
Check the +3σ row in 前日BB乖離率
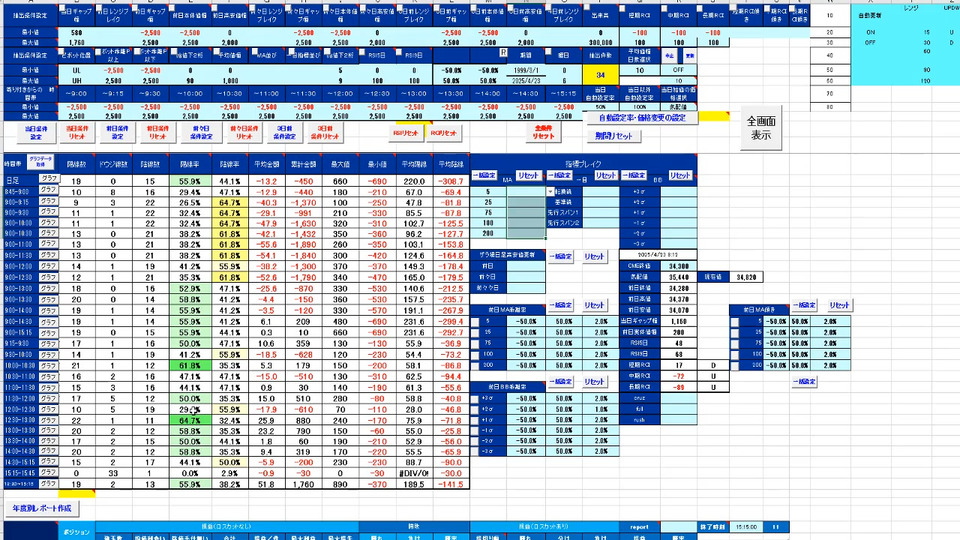475,399
